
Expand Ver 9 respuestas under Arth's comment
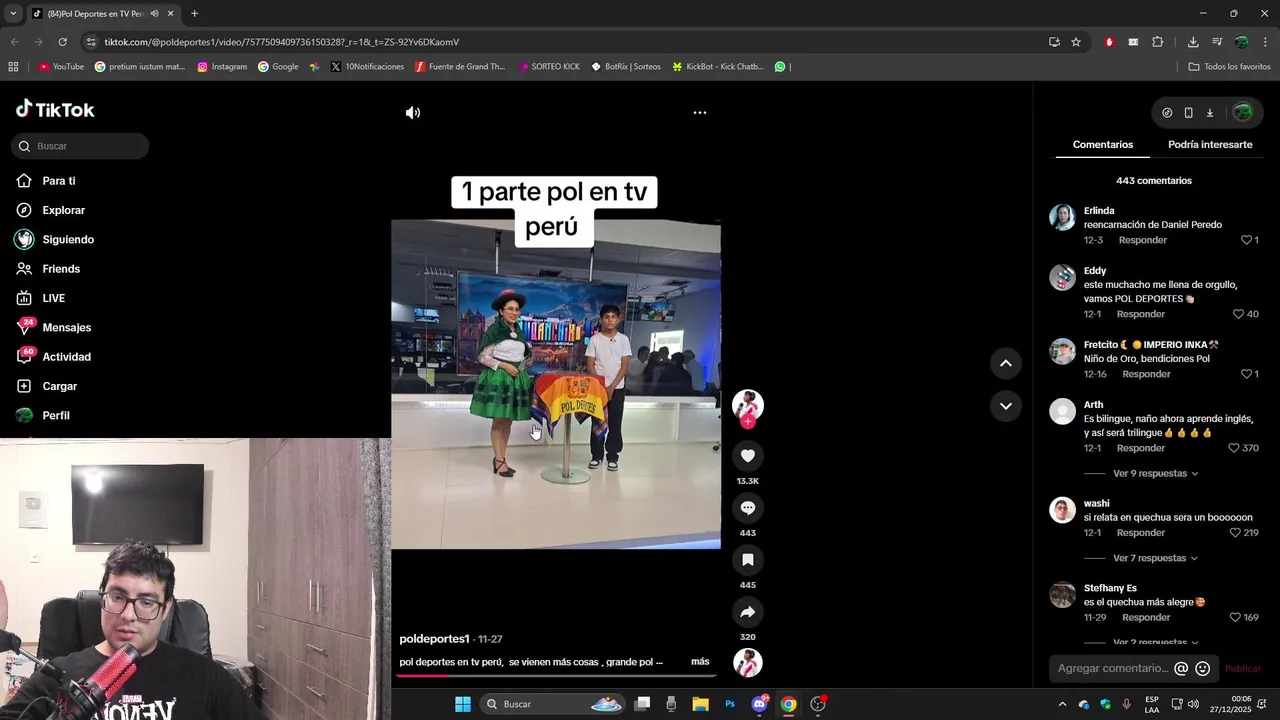(1155, 474)
